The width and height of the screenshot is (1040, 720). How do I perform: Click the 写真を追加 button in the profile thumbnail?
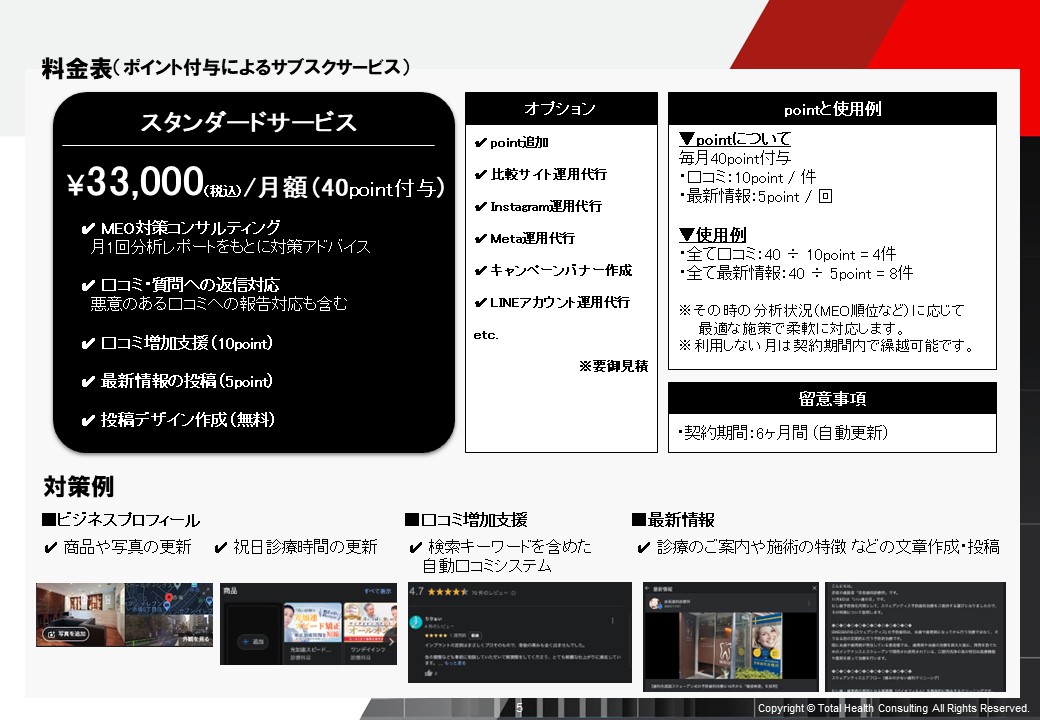tap(67, 633)
